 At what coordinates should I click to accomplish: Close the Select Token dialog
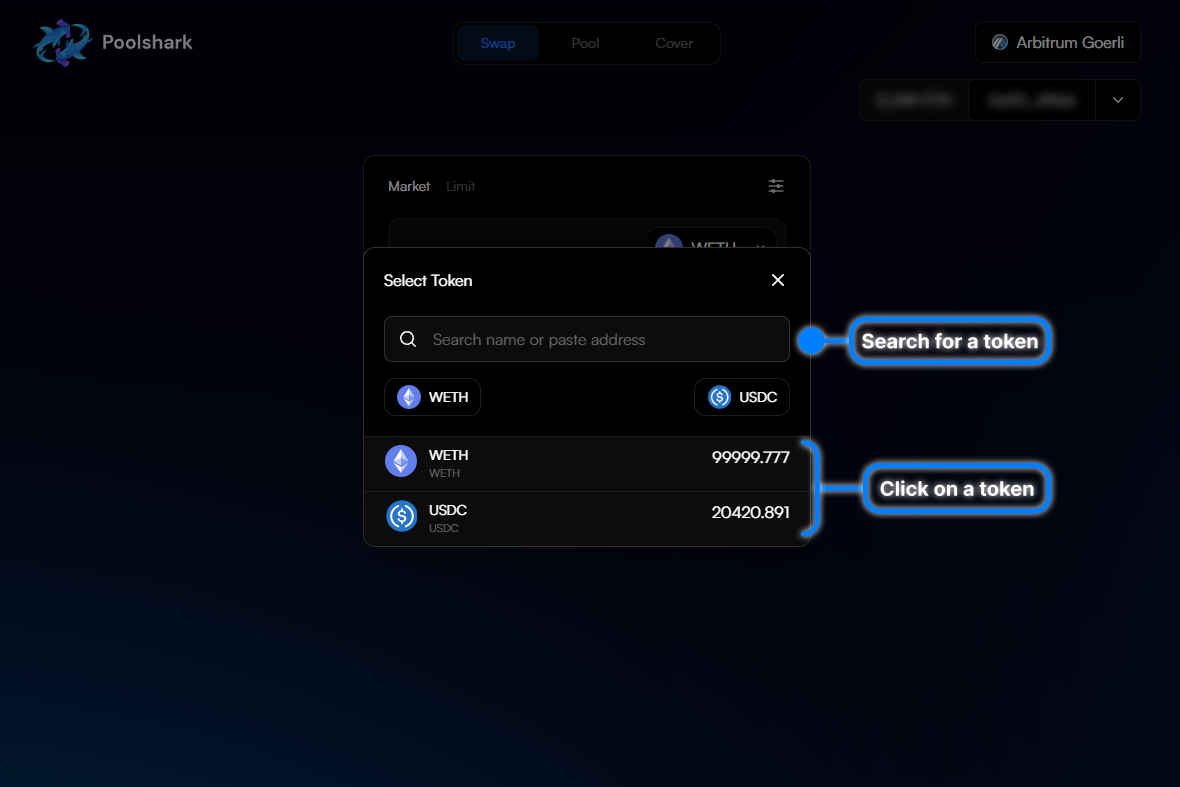tap(778, 280)
